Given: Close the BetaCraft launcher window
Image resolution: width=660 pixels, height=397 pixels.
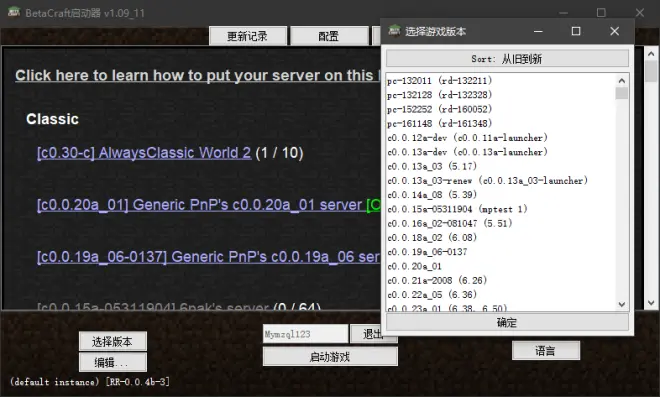Looking at the screenshot, I should click(640, 13).
